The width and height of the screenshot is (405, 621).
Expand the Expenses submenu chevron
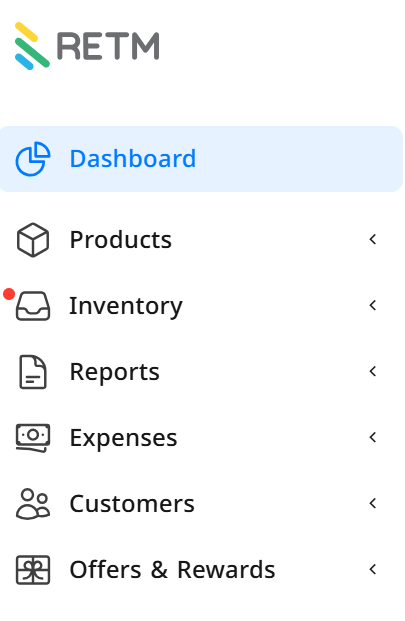[373, 437]
